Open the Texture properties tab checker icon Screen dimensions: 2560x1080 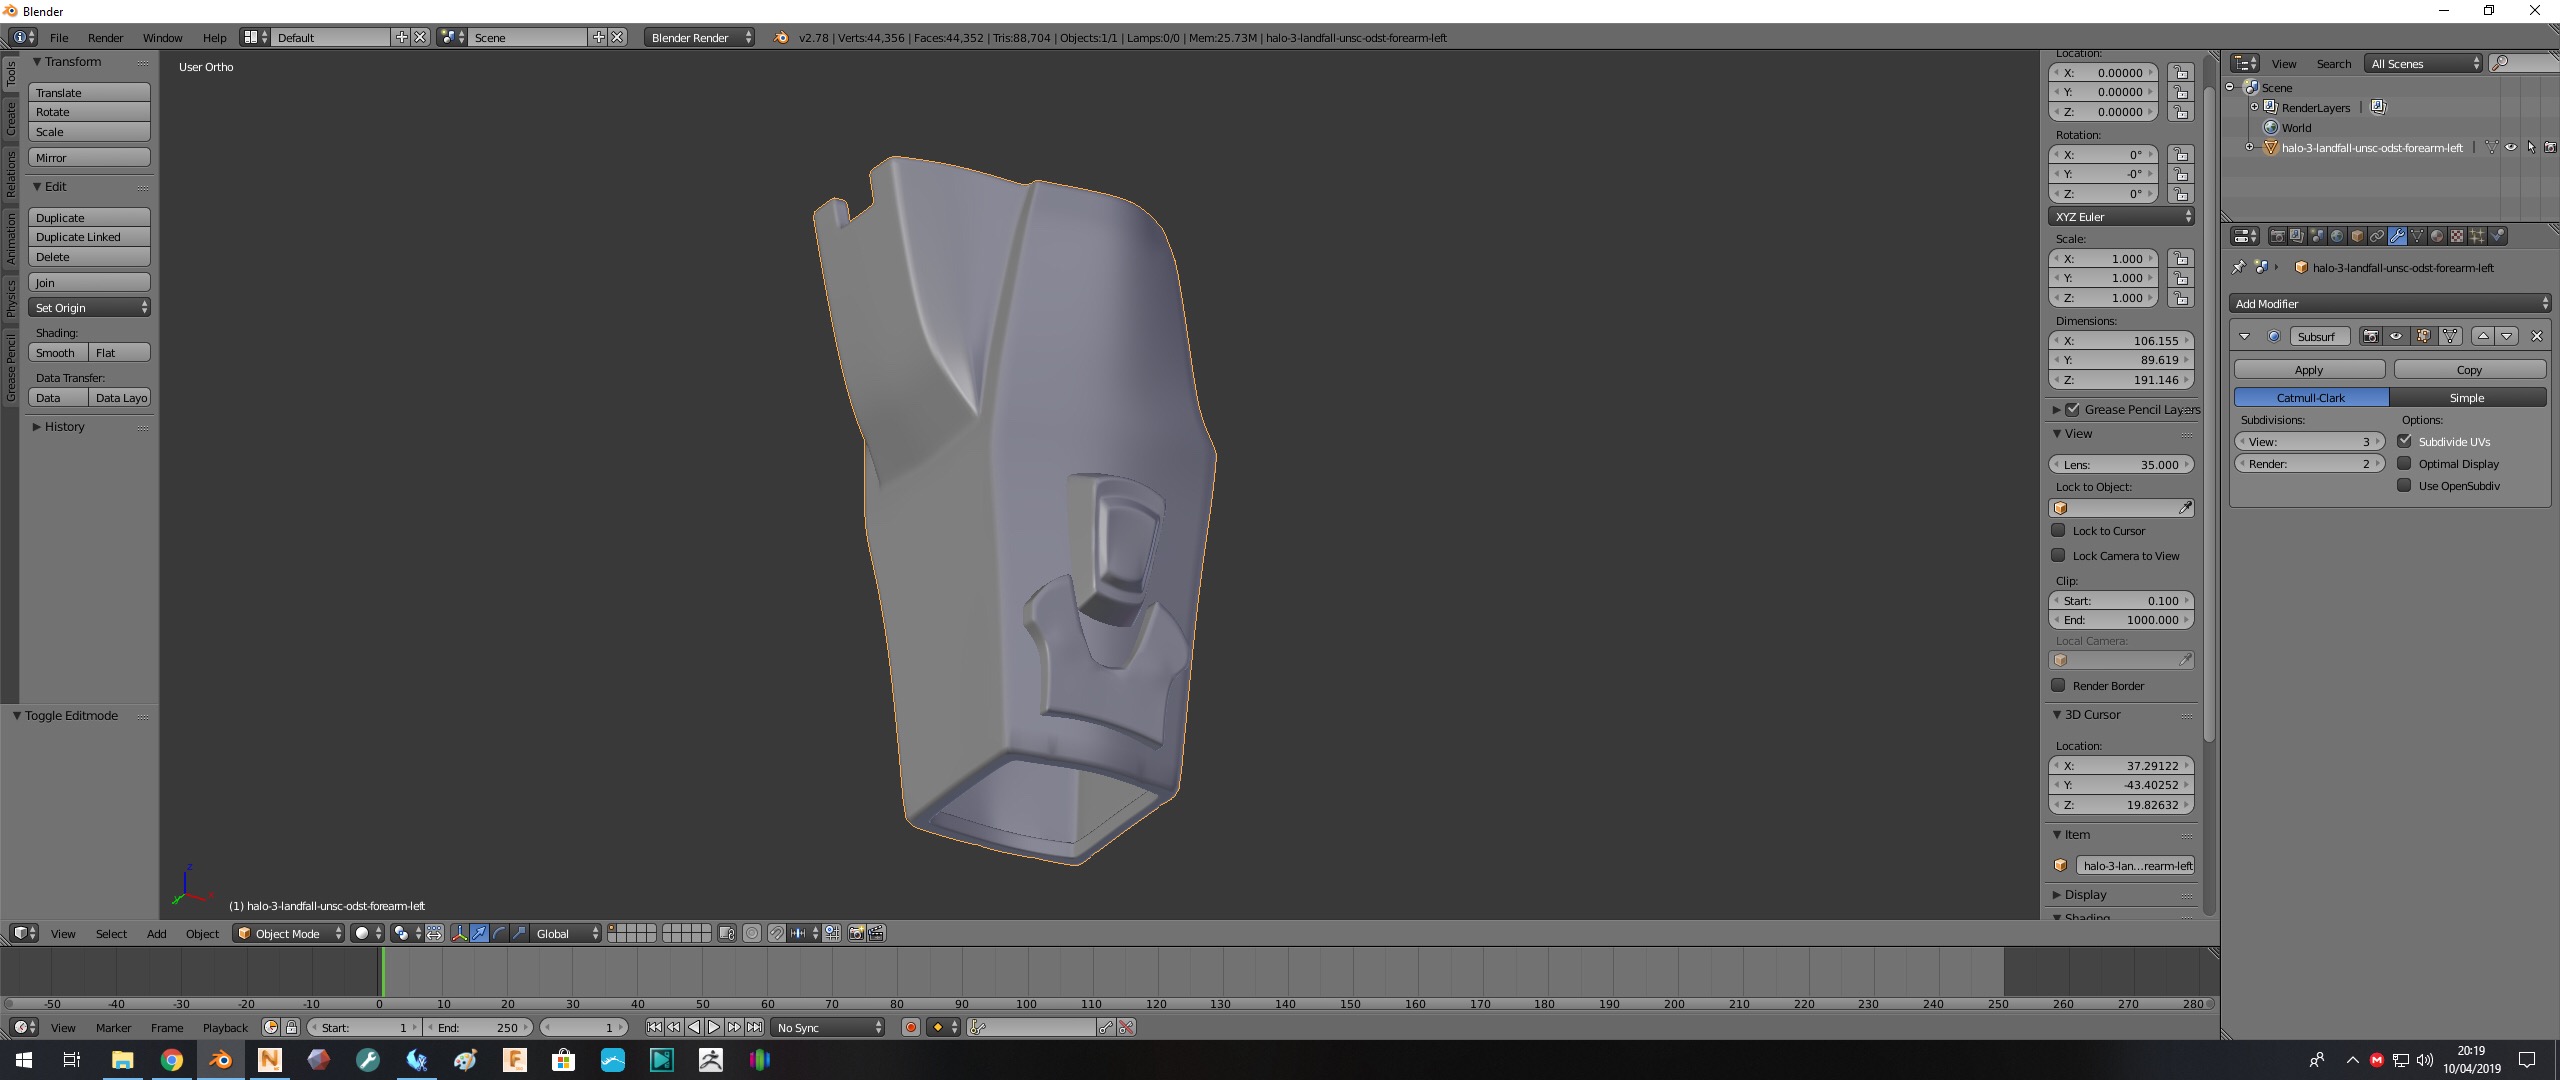point(2457,236)
